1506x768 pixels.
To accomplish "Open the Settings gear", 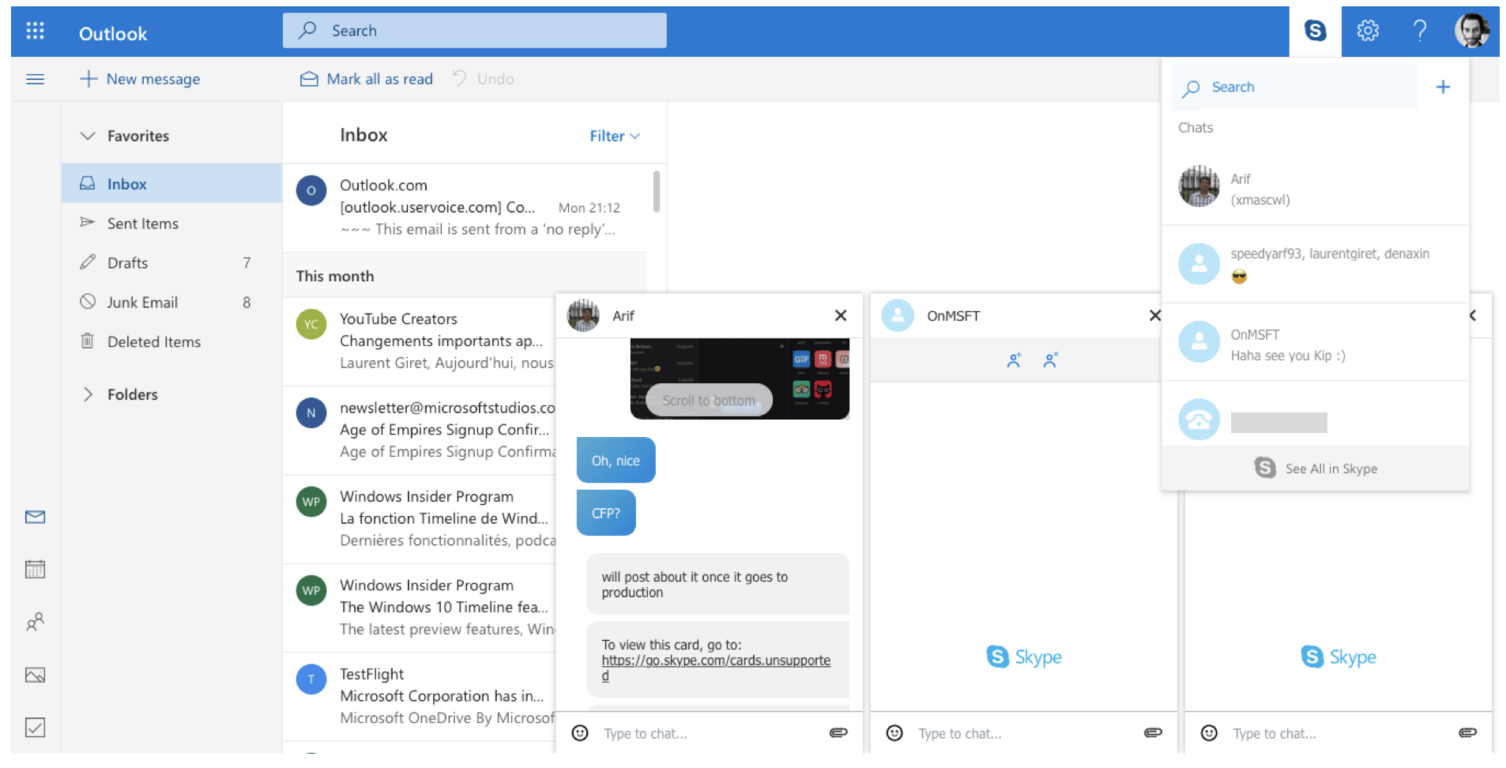I will point(1367,31).
